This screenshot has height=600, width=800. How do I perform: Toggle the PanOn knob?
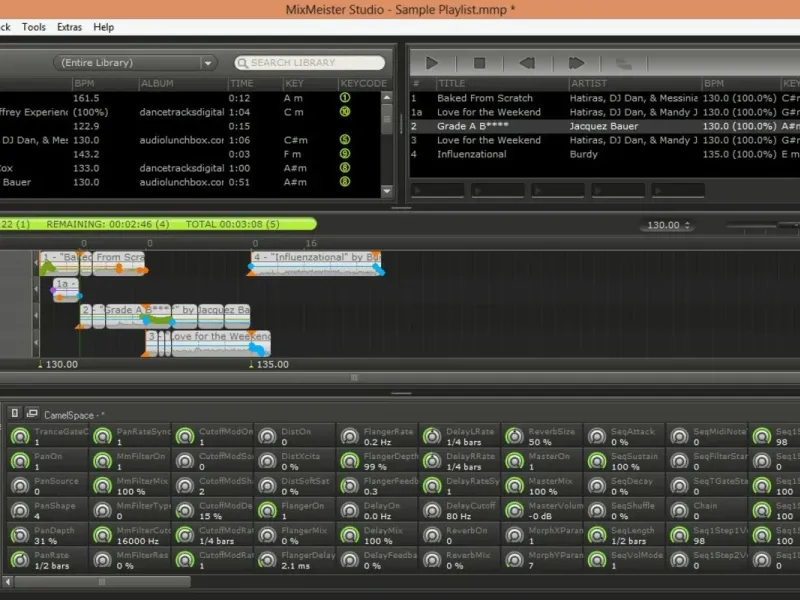(19, 461)
